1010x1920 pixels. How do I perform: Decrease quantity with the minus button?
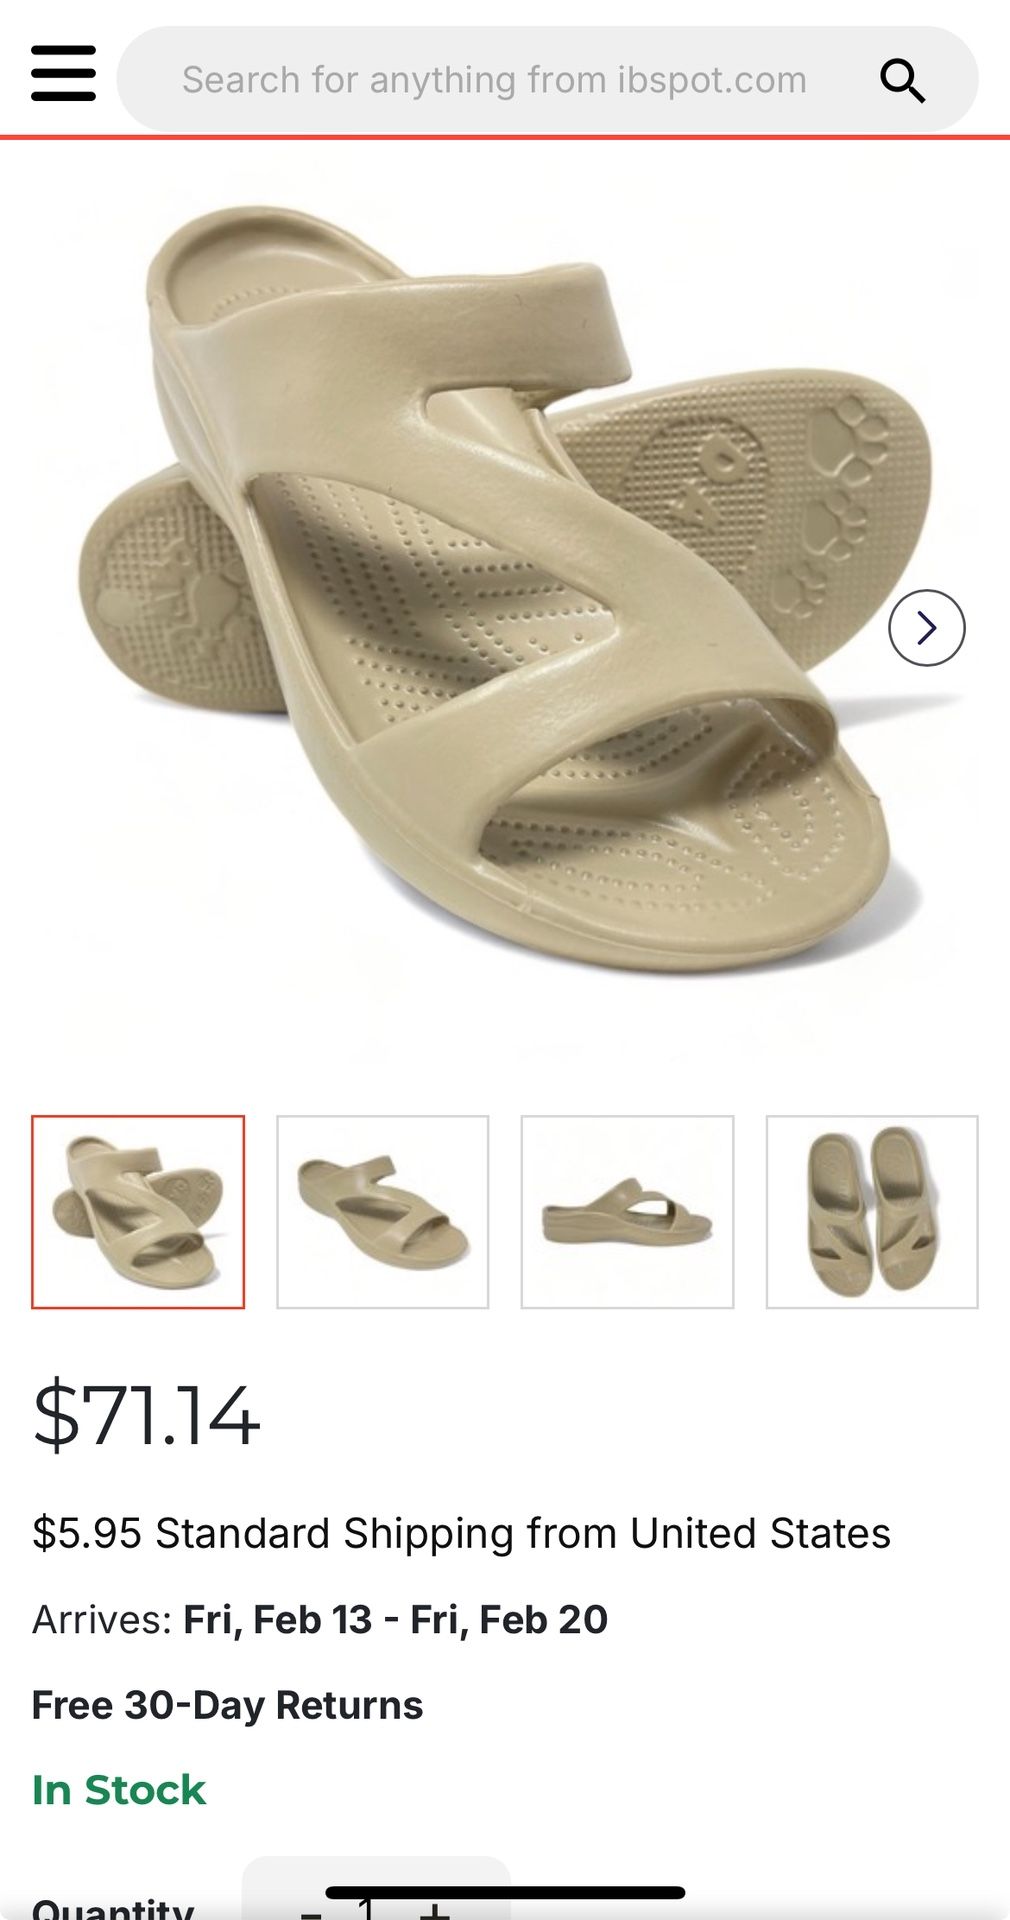311,1908
